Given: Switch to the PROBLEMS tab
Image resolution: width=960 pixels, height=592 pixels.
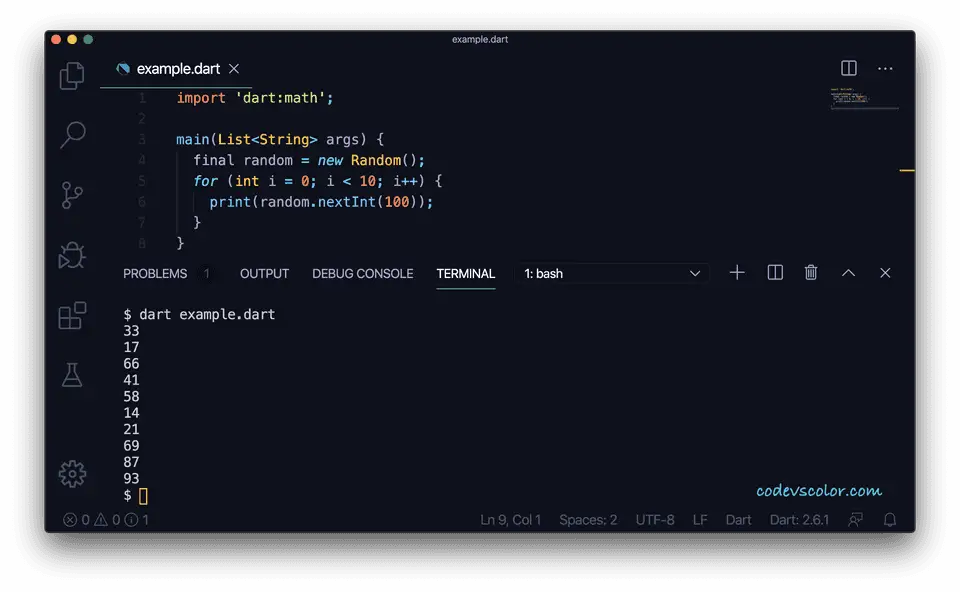Looking at the screenshot, I should coord(155,274).
